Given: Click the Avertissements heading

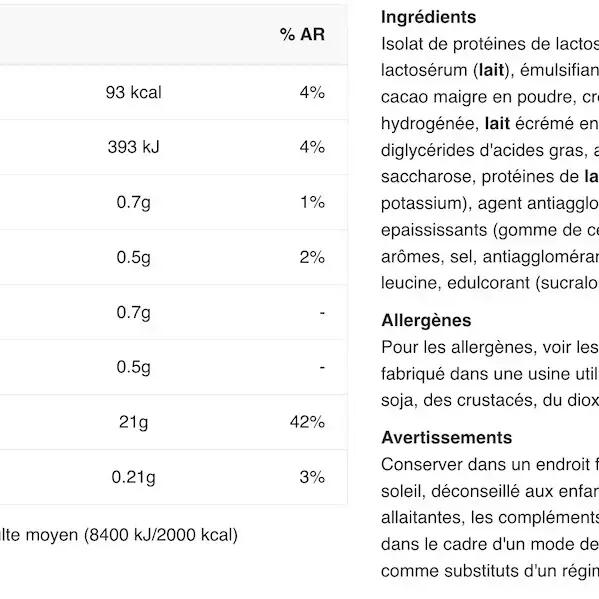Looking at the screenshot, I should tap(447, 437).
